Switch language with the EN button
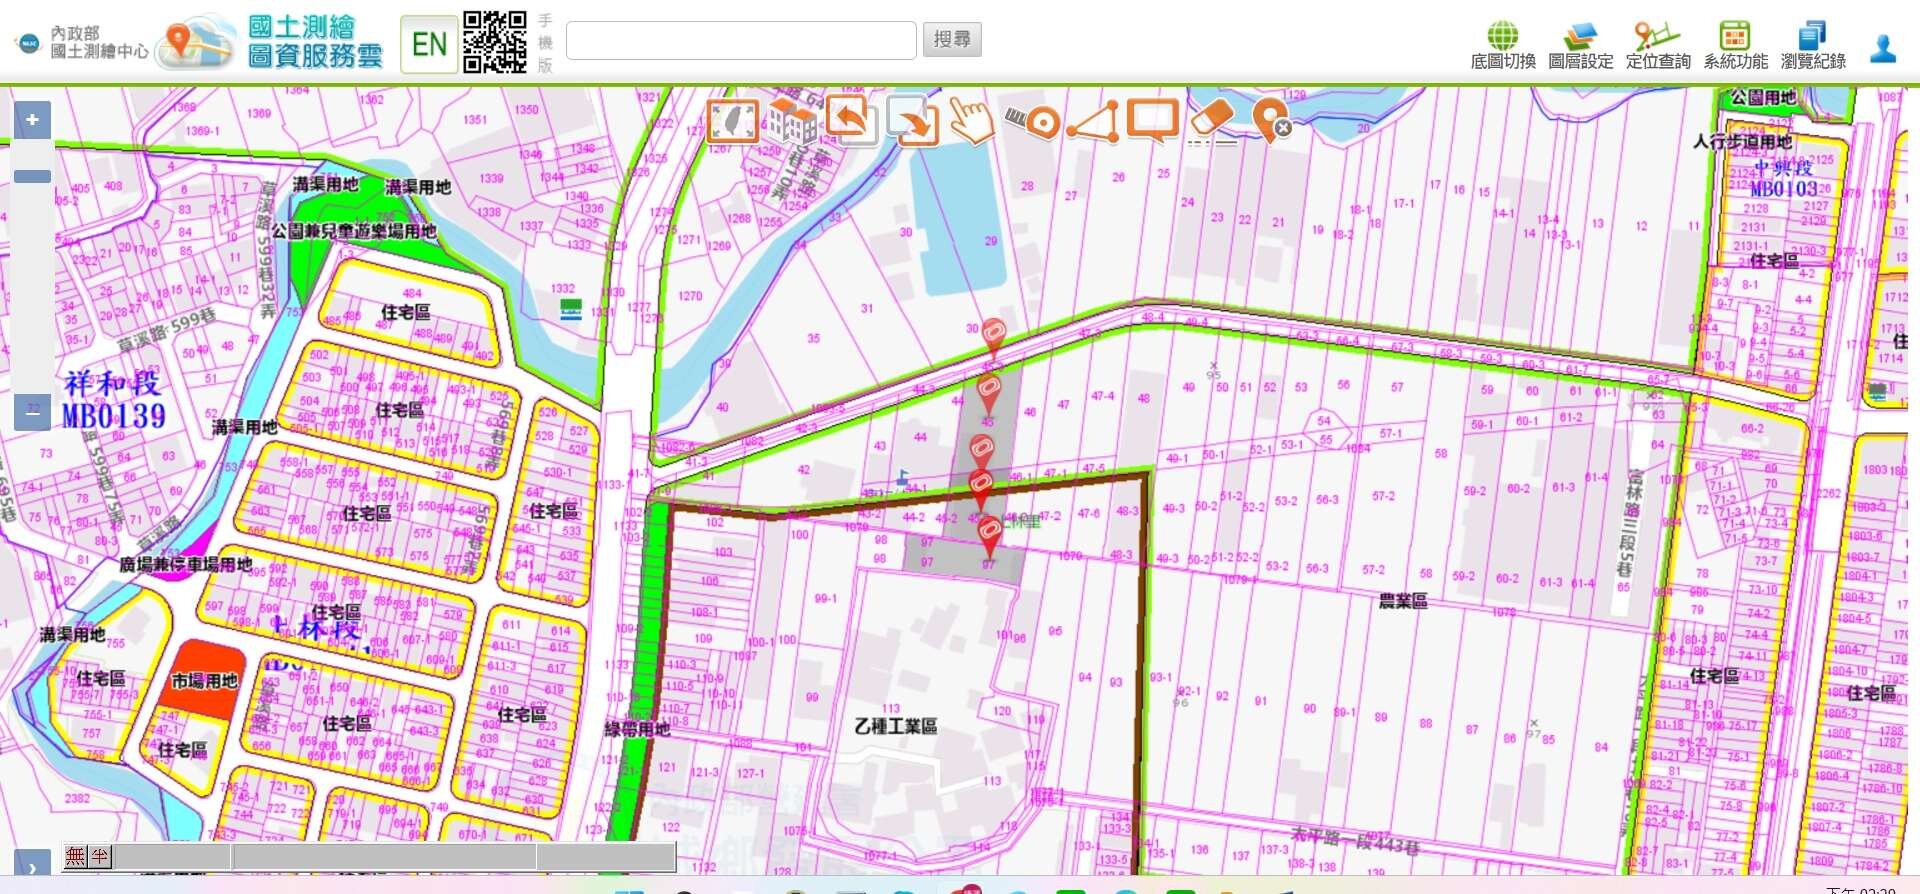 (x=429, y=44)
